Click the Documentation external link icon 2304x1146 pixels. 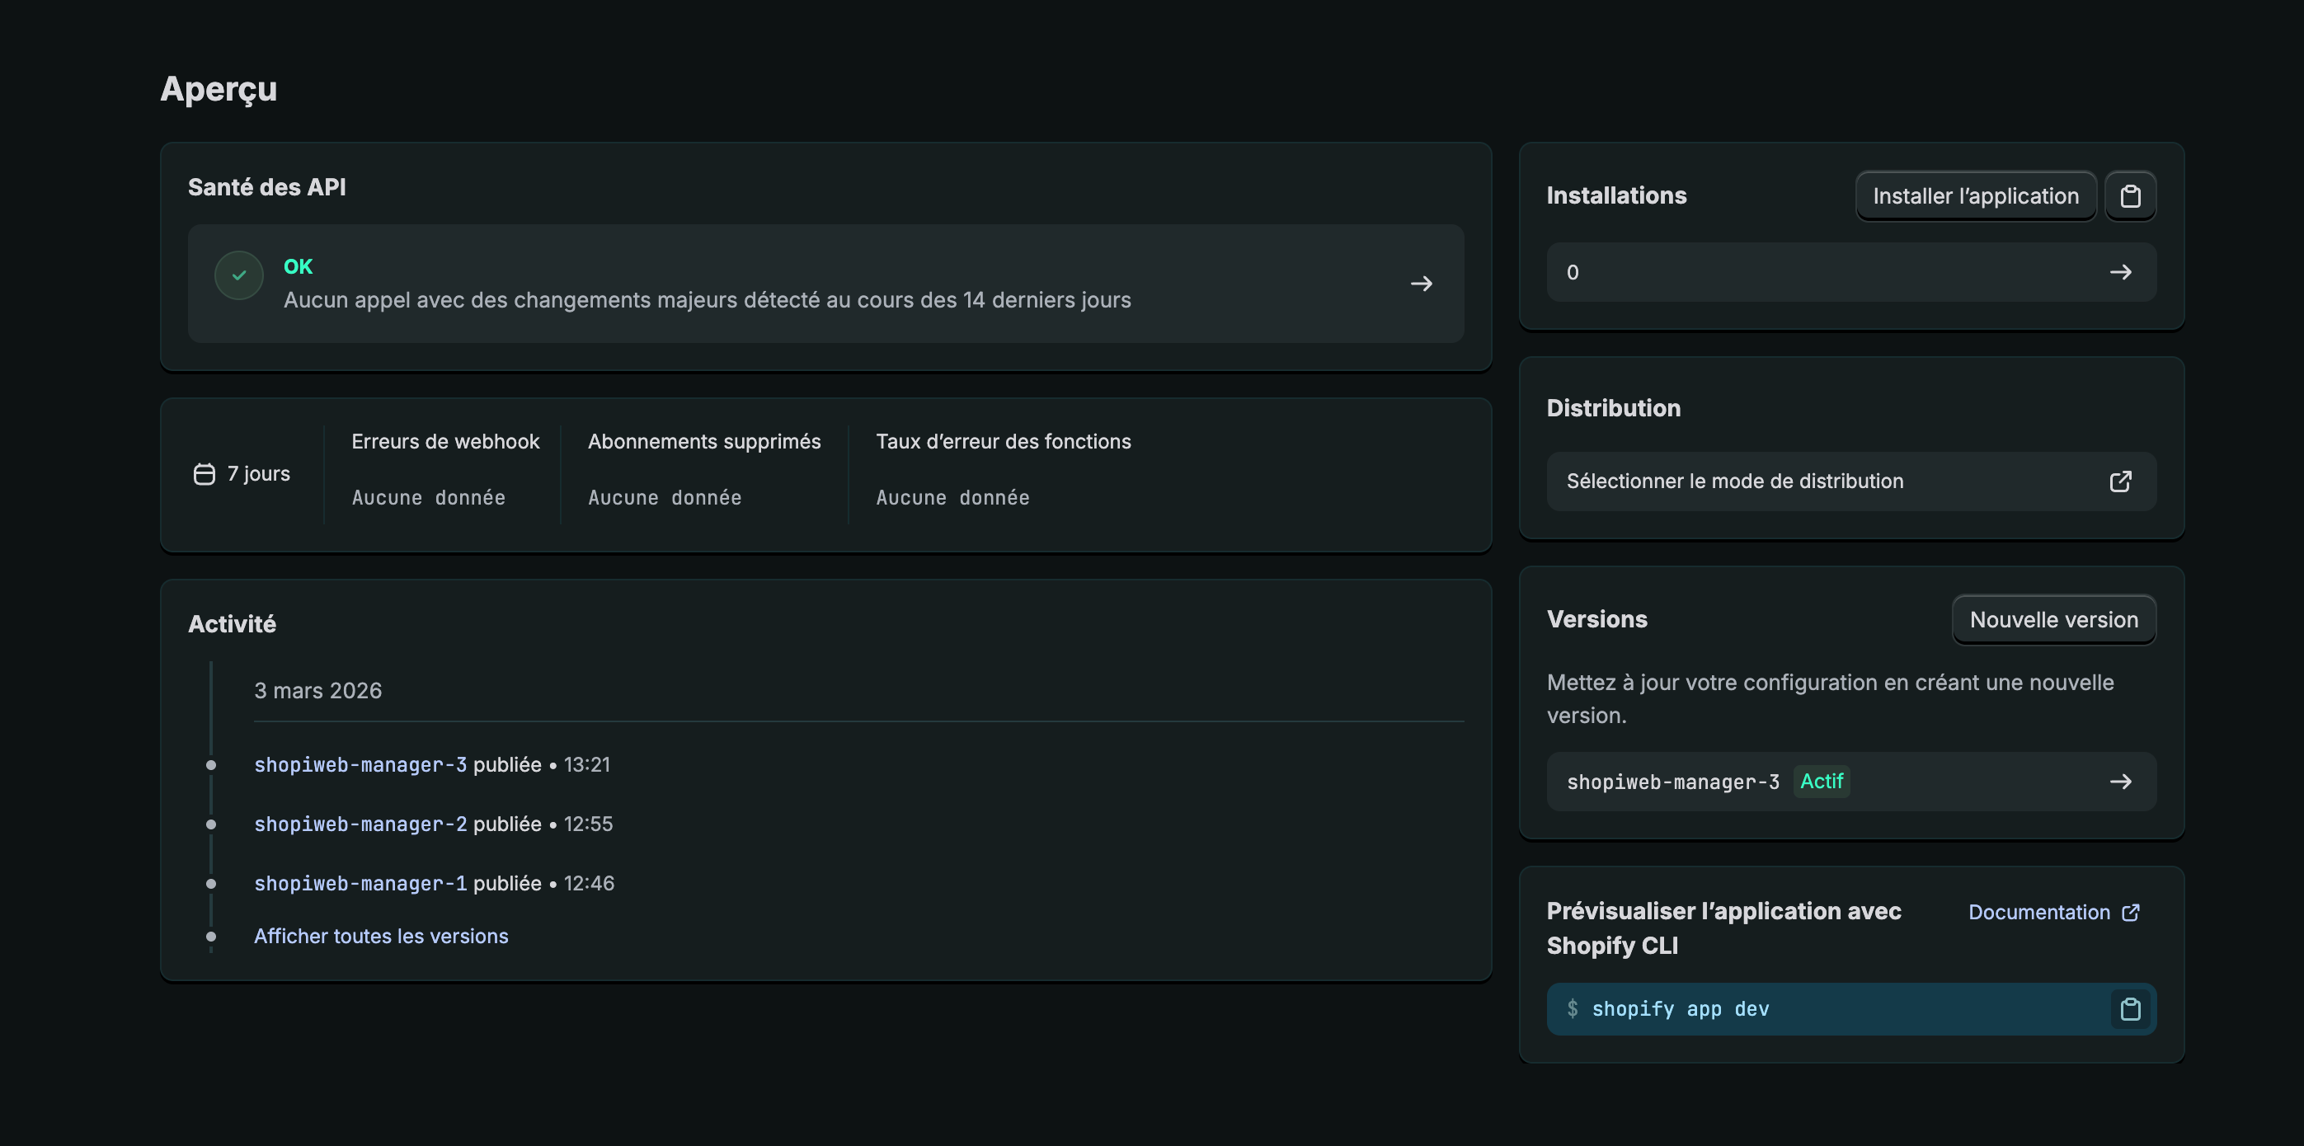(x=2131, y=913)
